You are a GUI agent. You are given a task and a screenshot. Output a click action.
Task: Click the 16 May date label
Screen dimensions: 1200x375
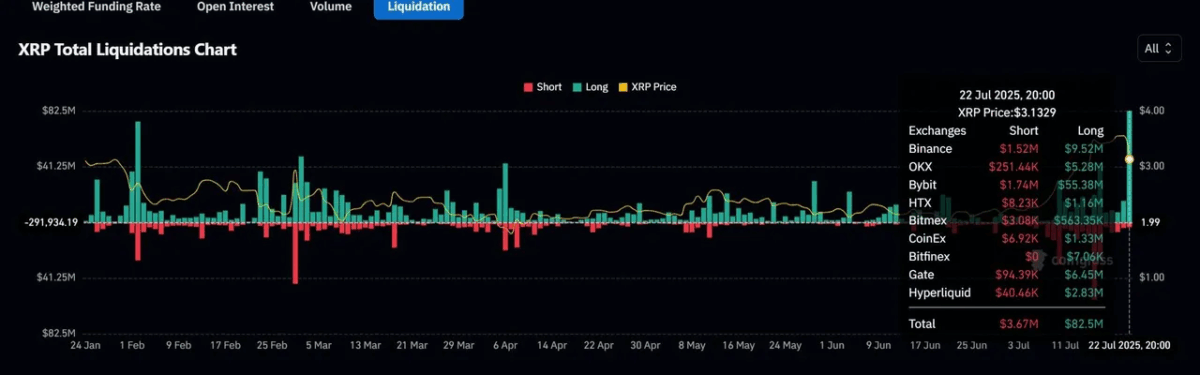coord(738,345)
